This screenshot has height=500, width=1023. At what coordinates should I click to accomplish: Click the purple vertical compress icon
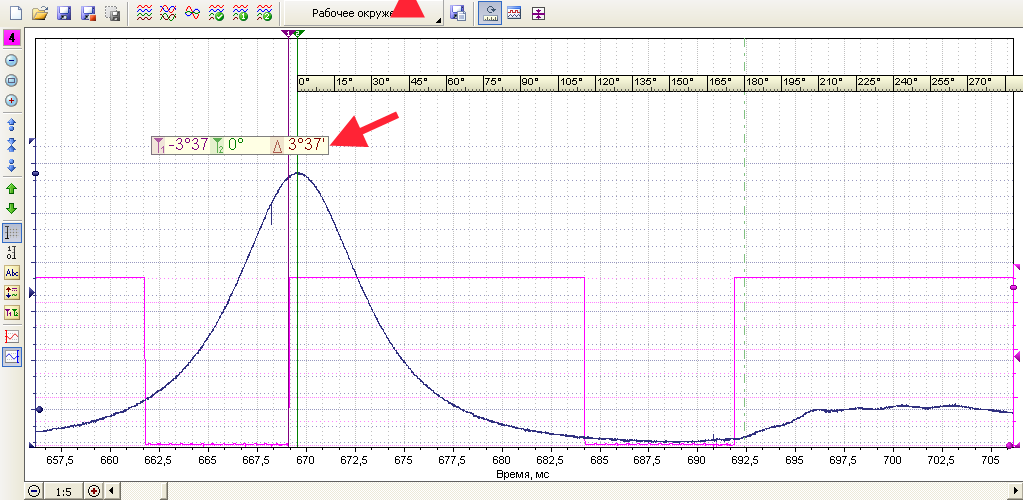tap(538, 12)
